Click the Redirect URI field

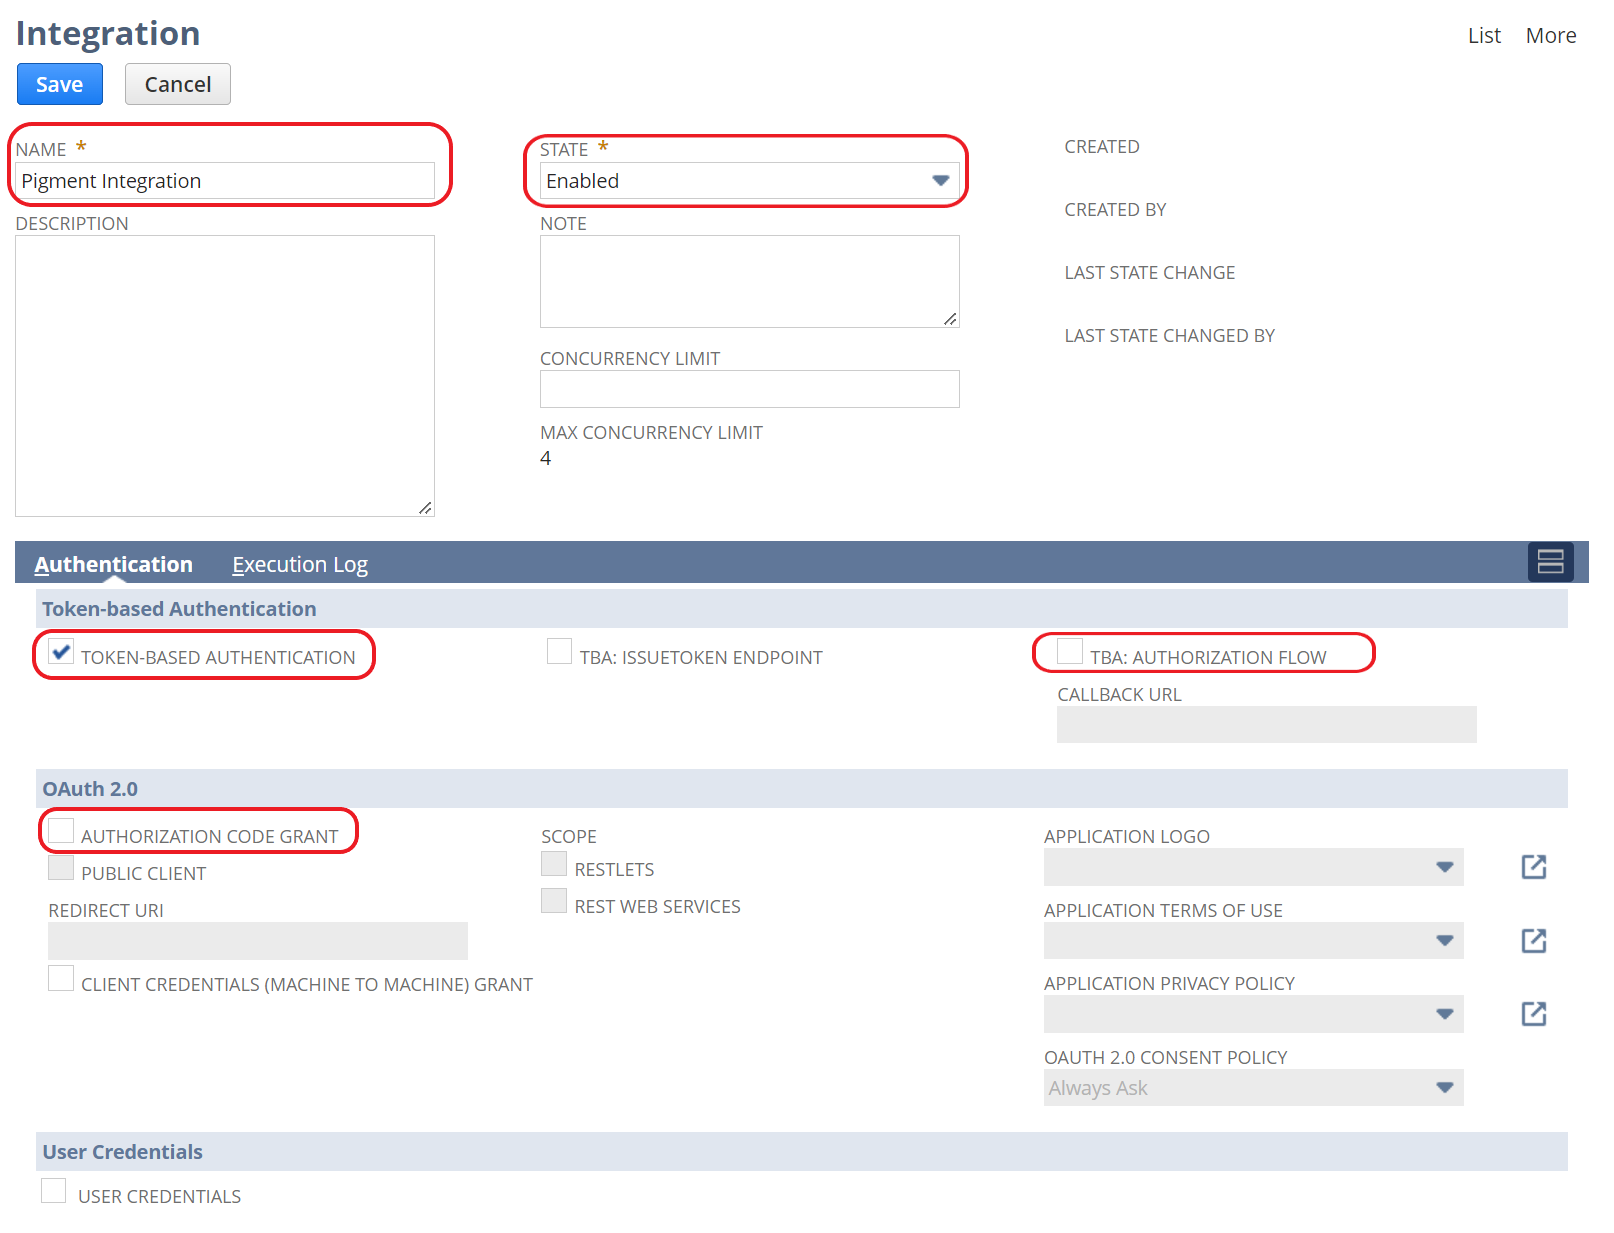pos(258,941)
